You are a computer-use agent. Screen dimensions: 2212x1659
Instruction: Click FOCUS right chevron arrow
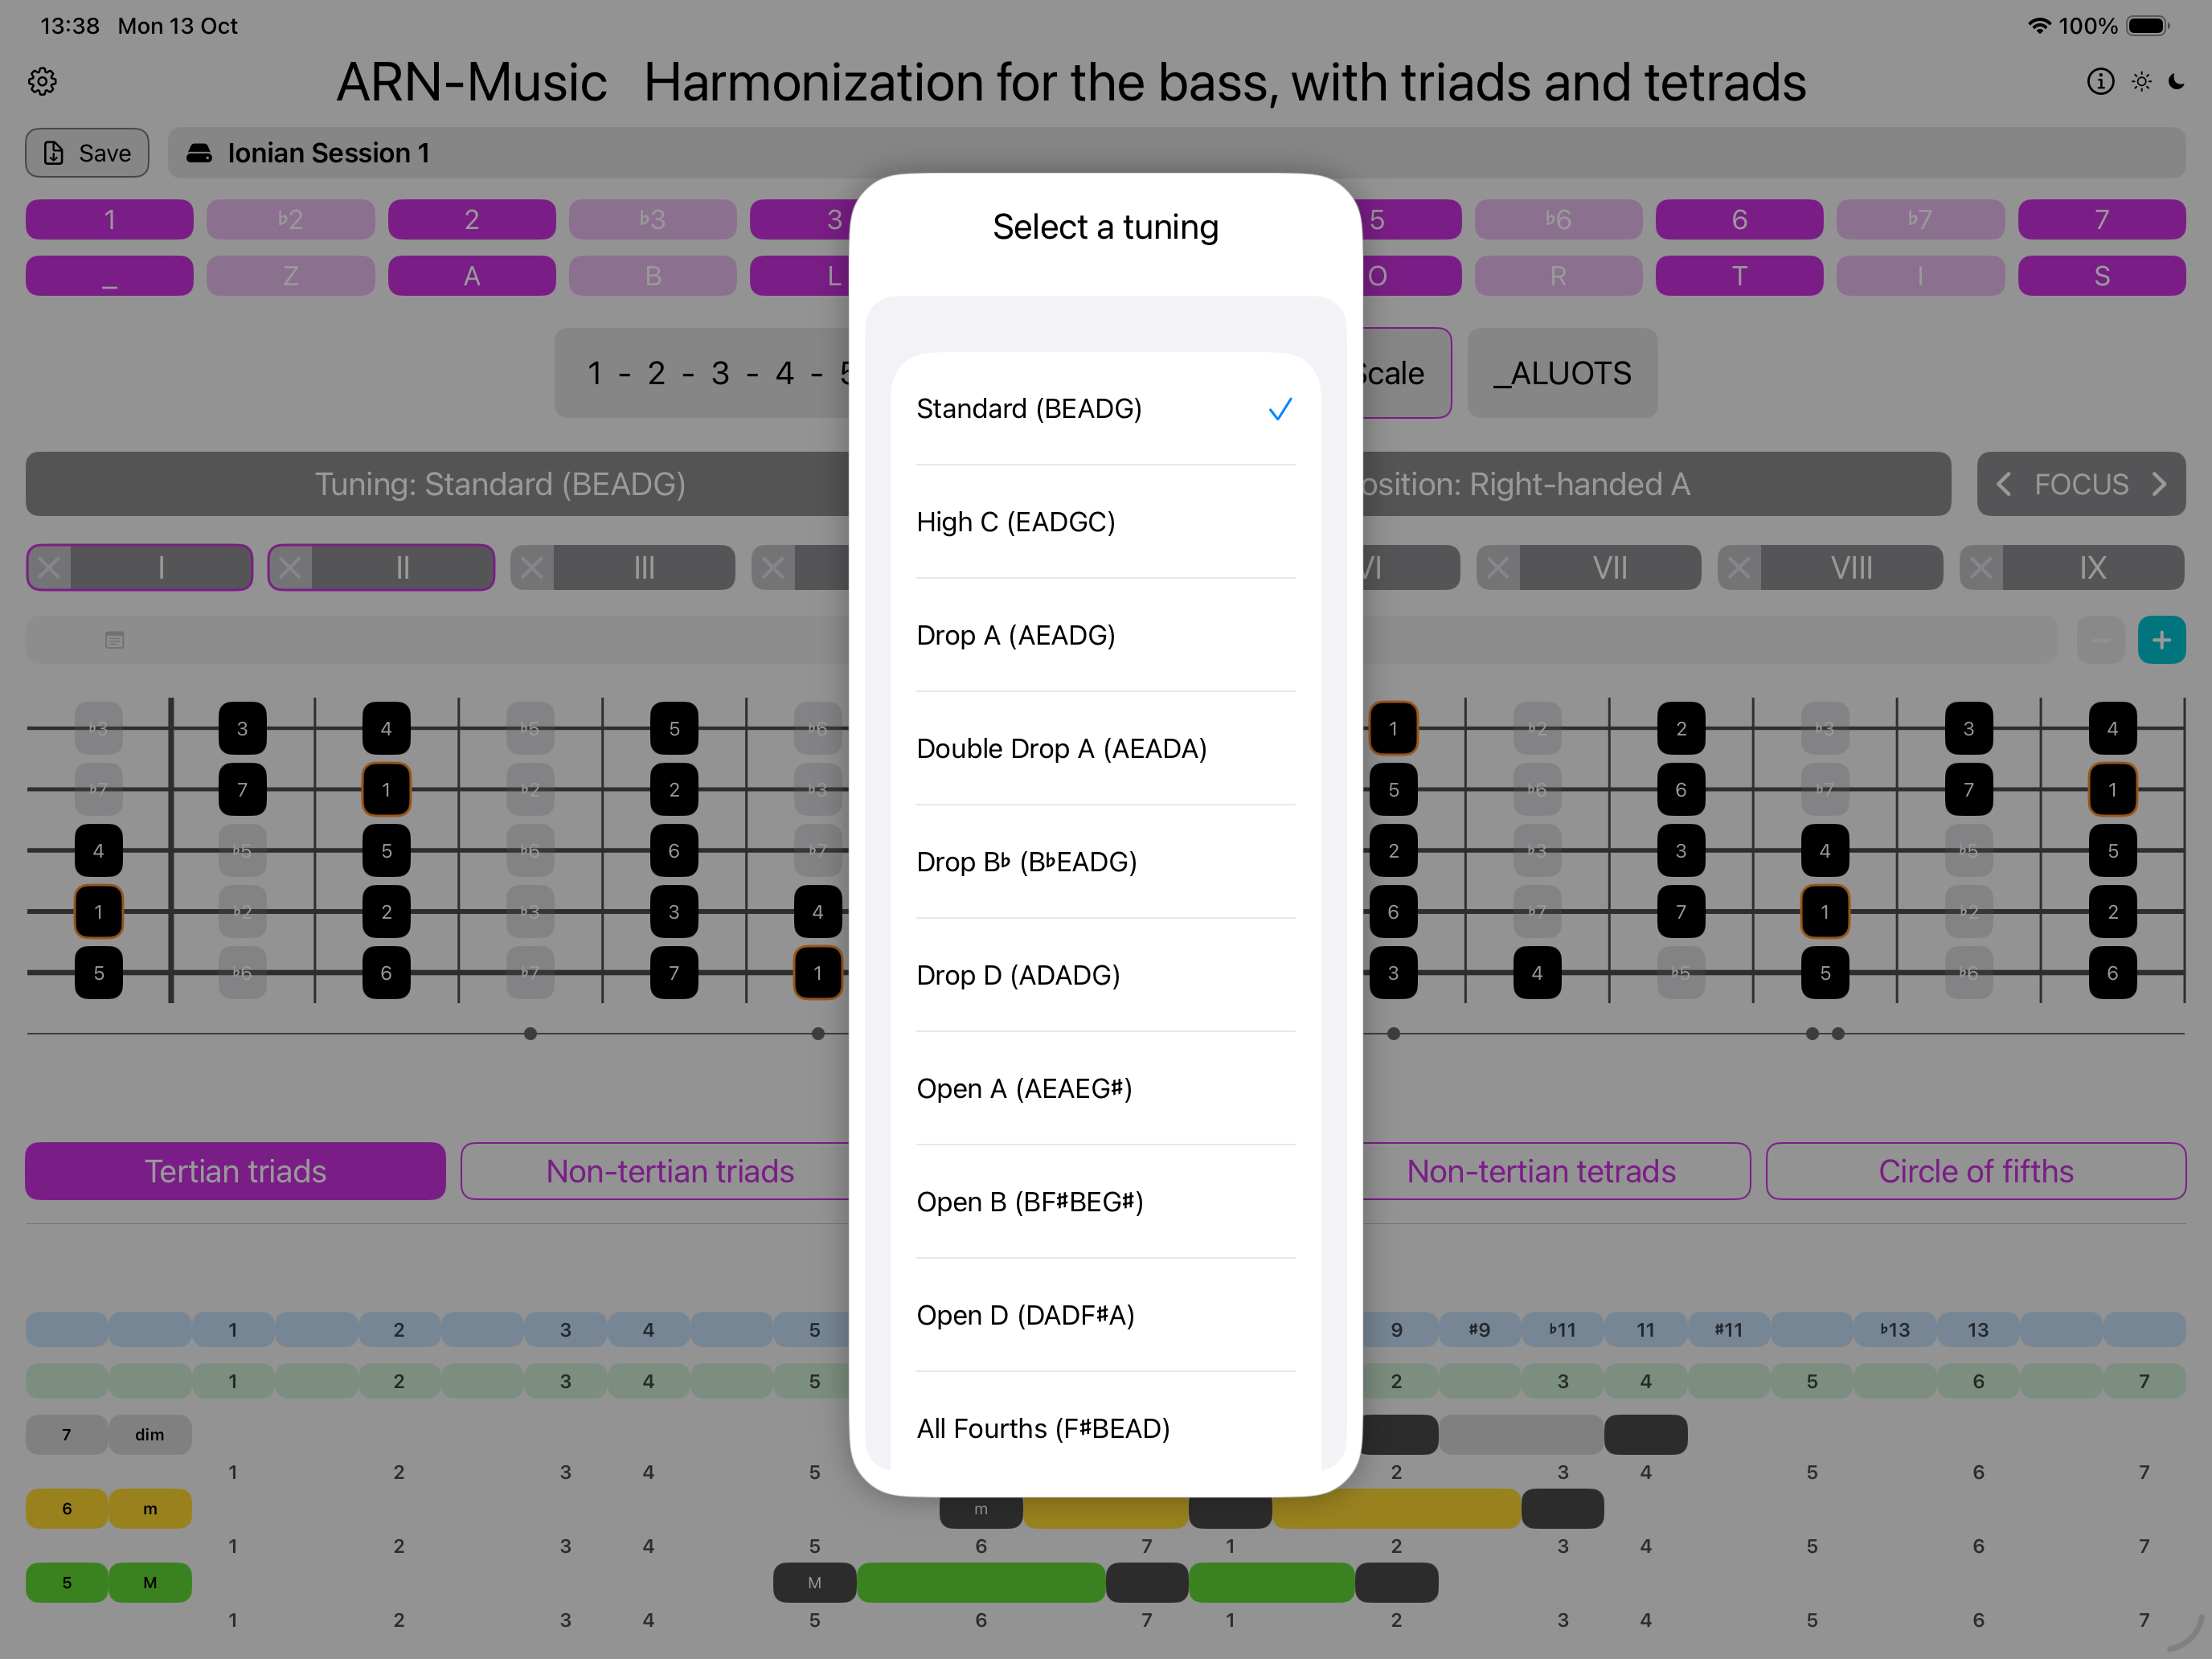2159,484
